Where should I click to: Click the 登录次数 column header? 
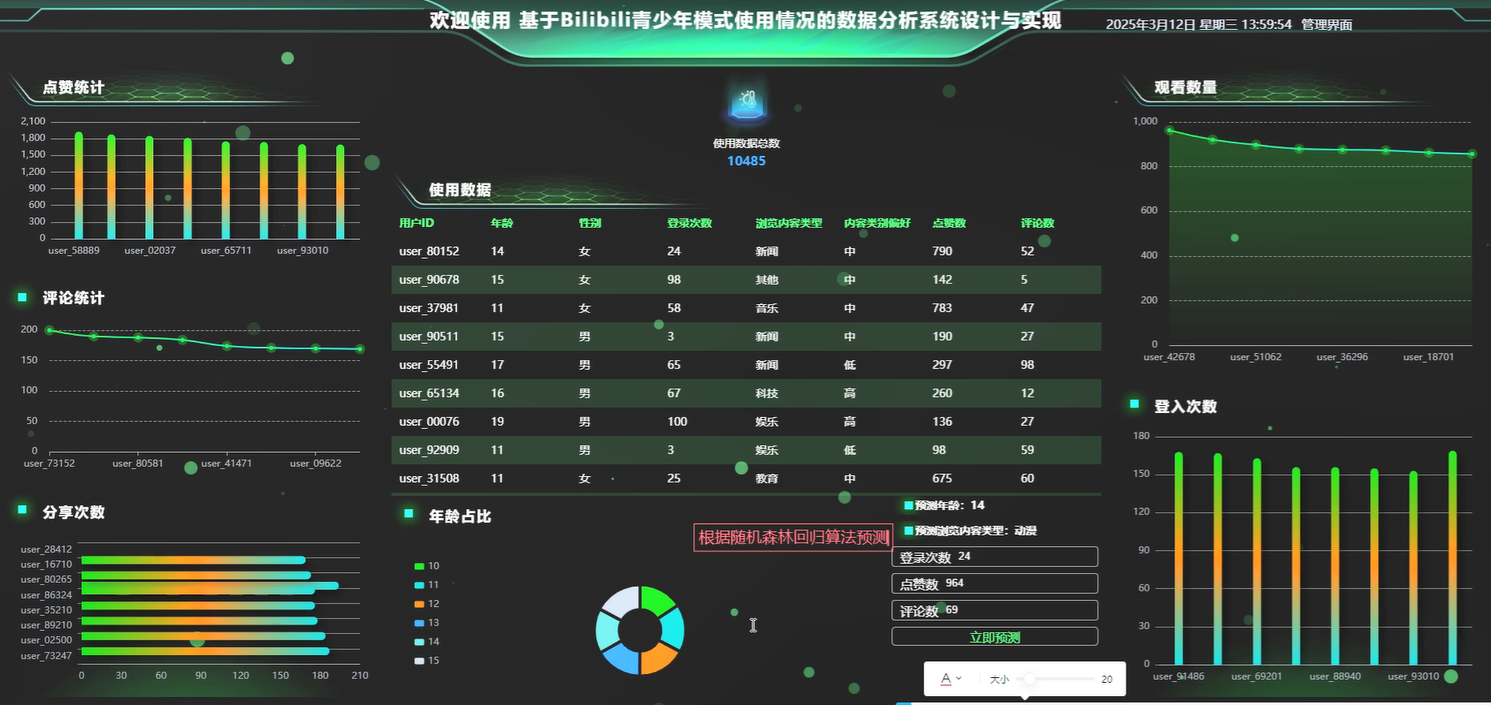pos(689,223)
